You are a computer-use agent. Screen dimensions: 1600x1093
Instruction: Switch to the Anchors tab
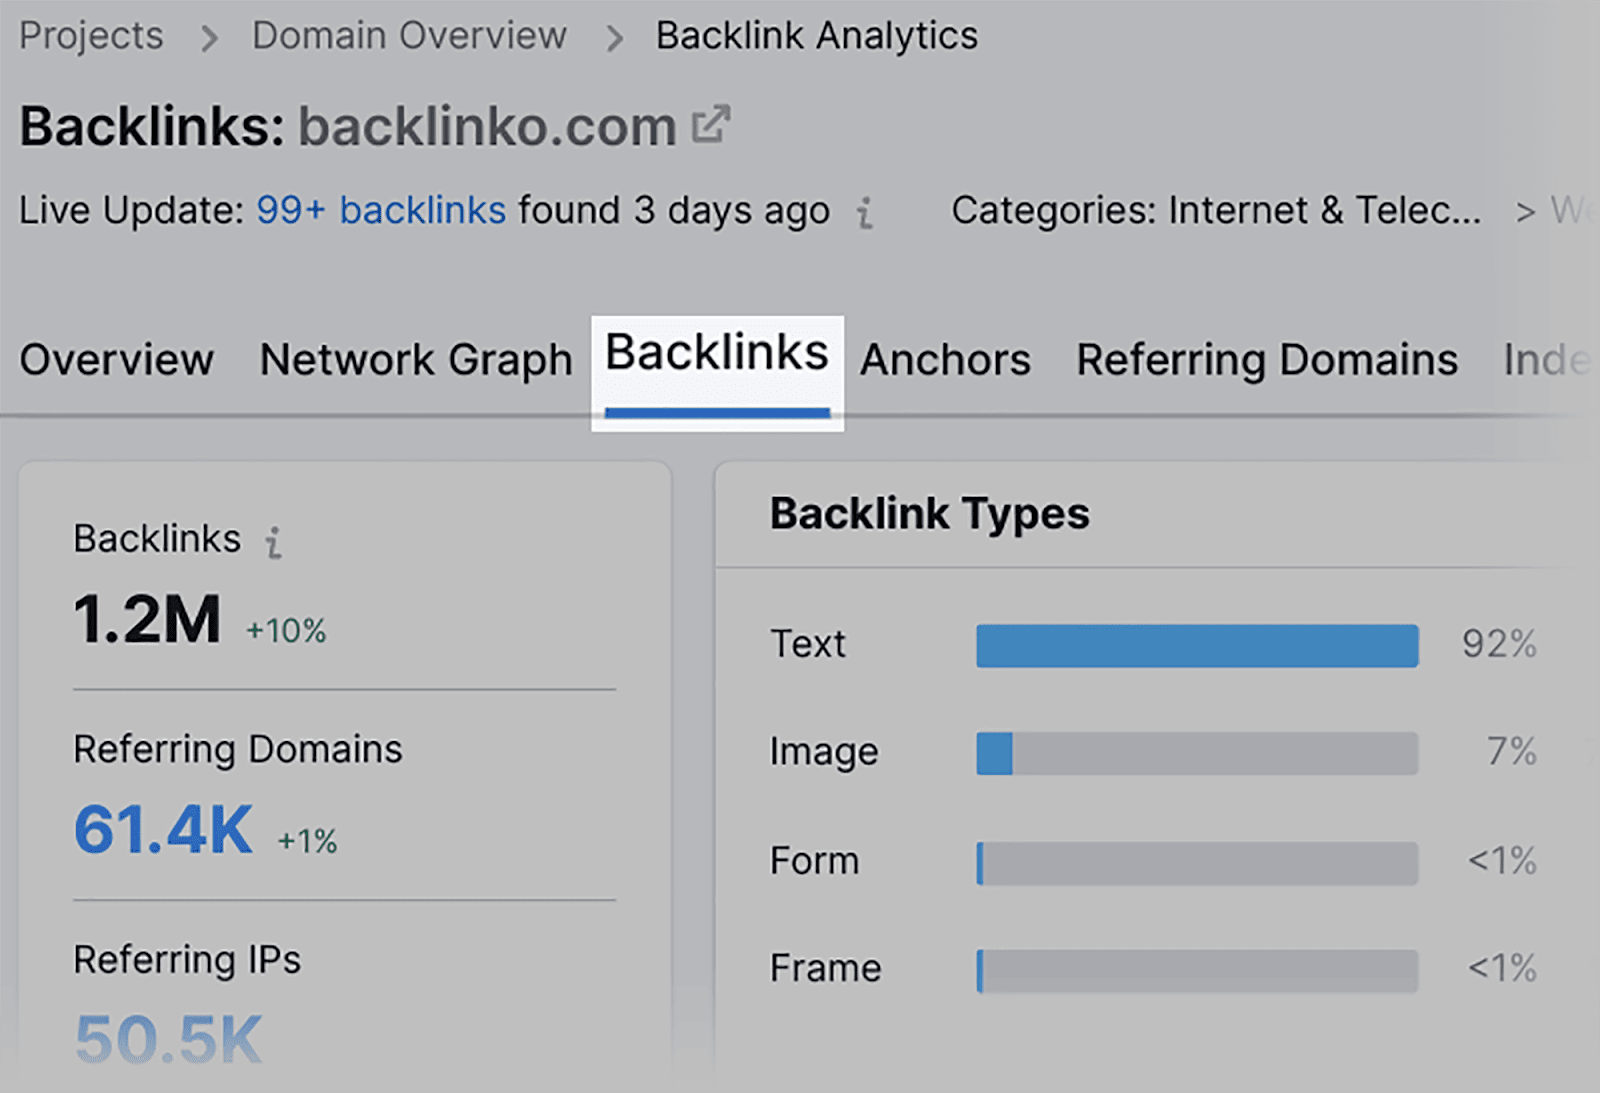(x=944, y=360)
